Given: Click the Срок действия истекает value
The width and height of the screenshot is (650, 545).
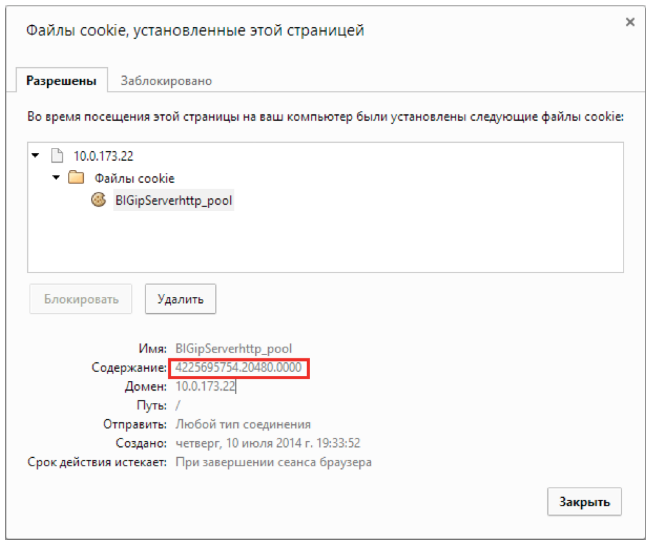Looking at the screenshot, I should 273,462.
